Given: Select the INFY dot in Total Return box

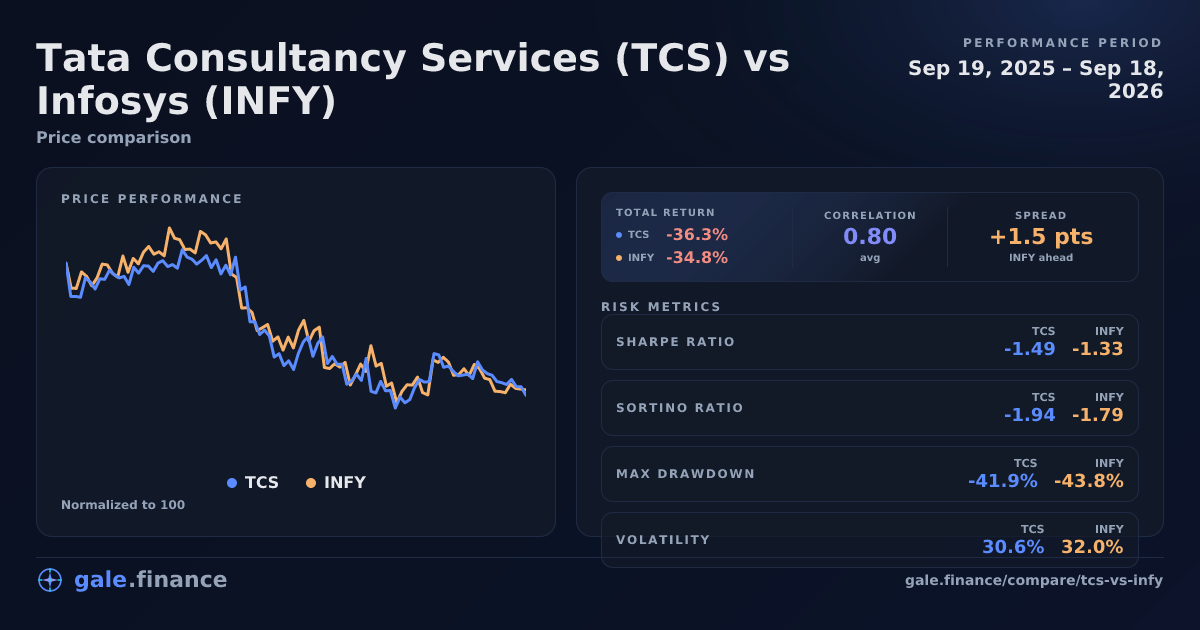Looking at the screenshot, I should coord(619,258).
